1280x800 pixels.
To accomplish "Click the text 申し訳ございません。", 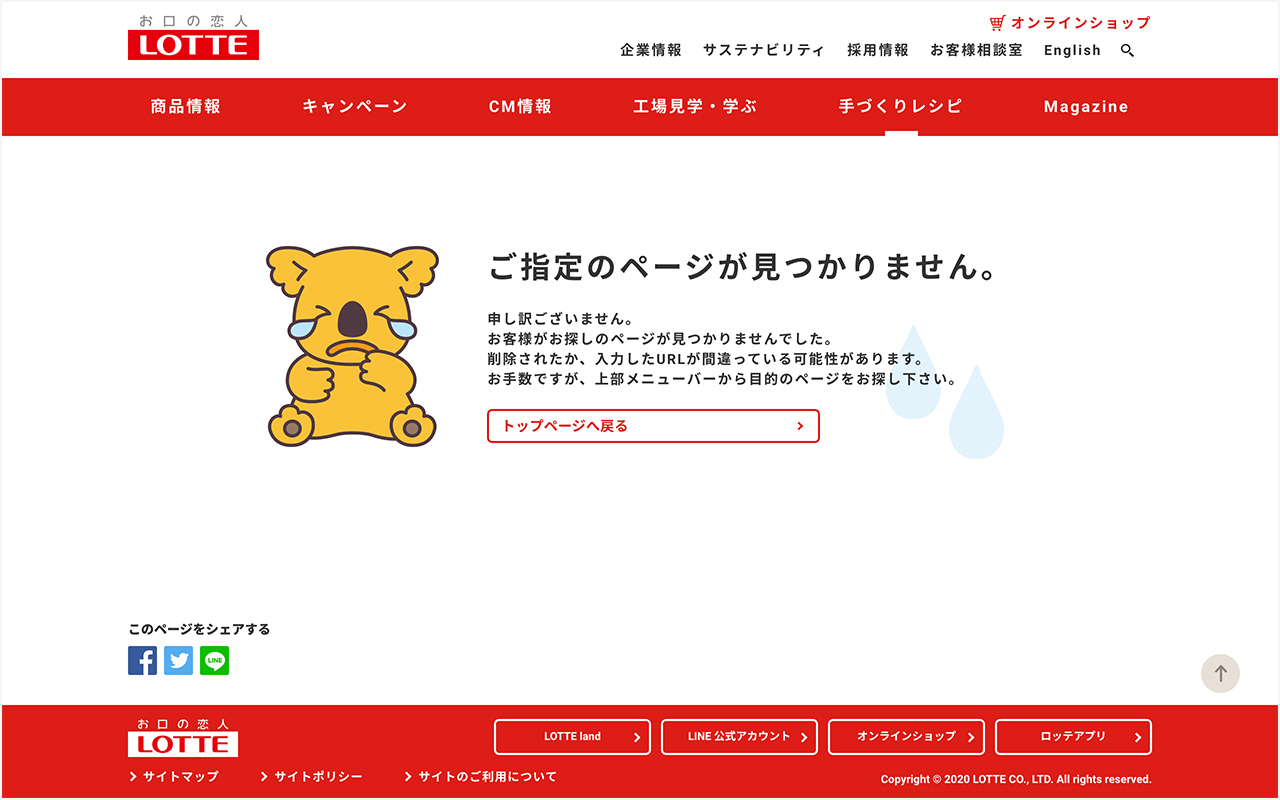I will click(x=561, y=319).
